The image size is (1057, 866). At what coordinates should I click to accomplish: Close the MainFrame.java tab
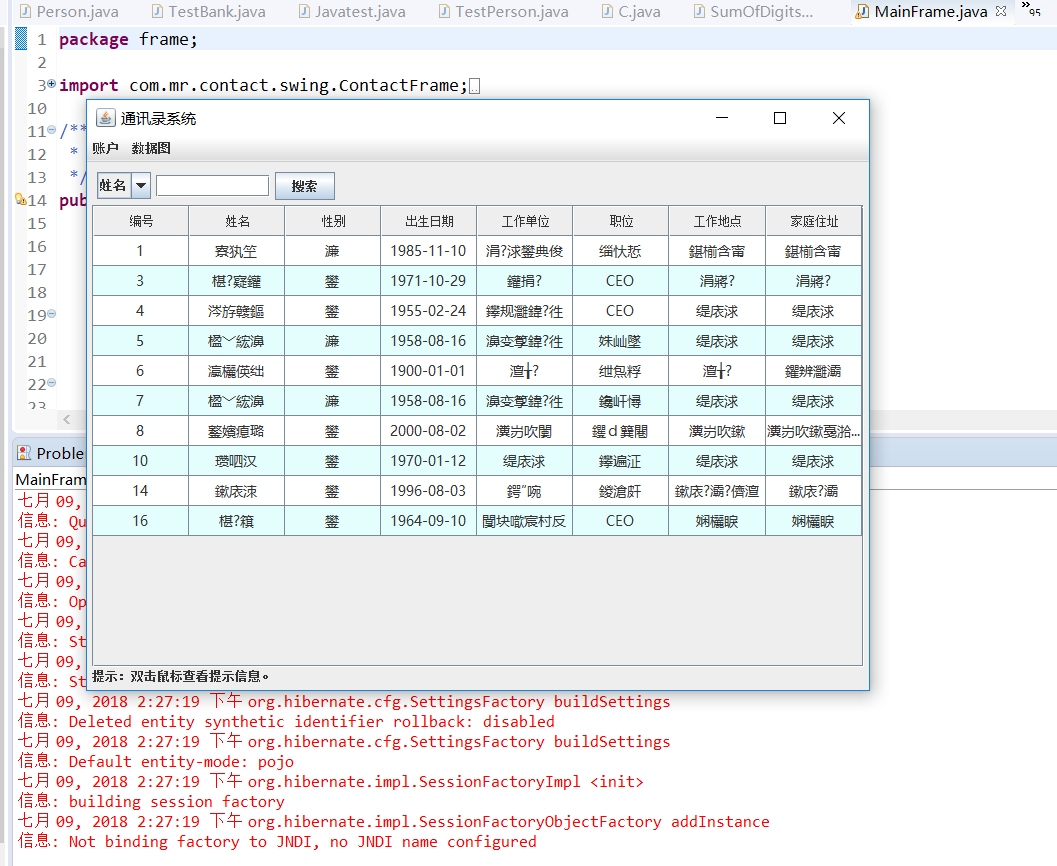[x=1001, y=11]
